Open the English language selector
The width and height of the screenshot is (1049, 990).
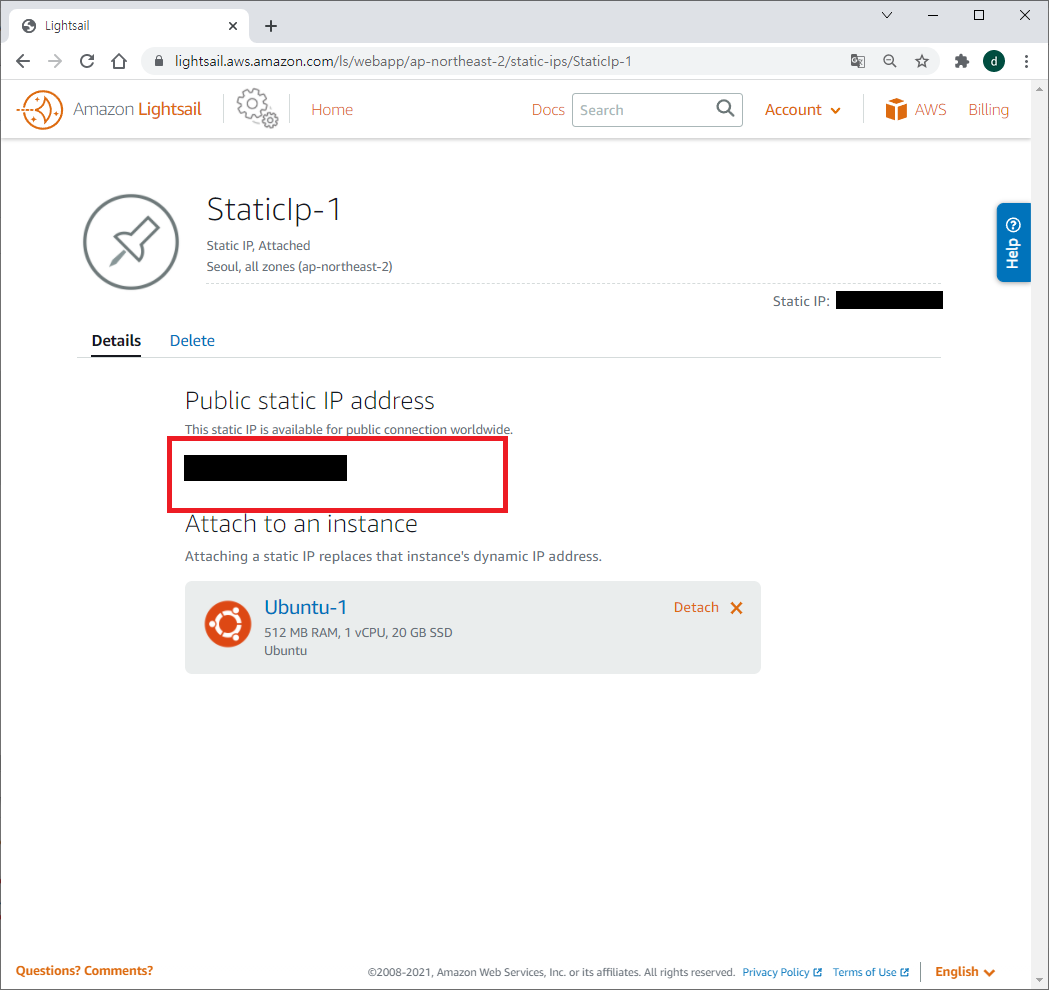pyautogui.click(x=965, y=972)
